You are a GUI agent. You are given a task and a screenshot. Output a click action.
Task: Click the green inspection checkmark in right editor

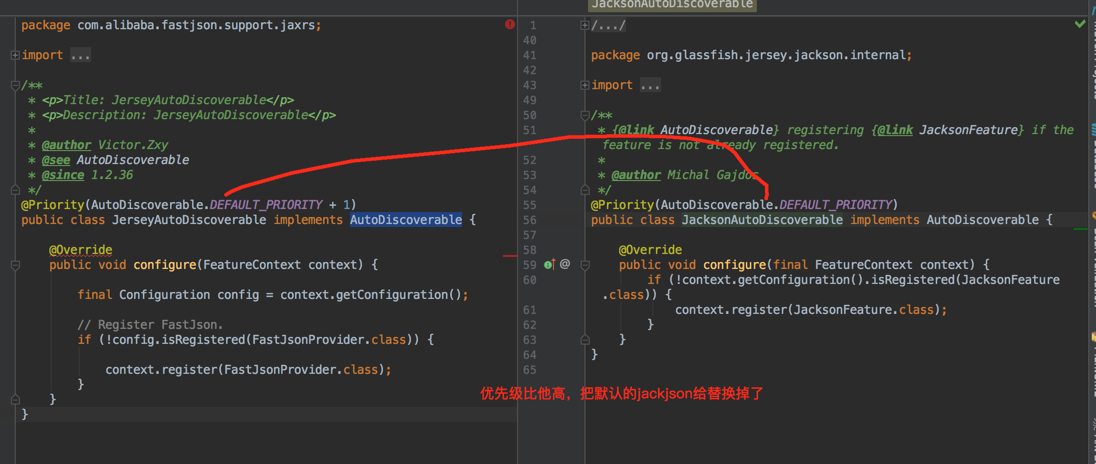point(1081,24)
